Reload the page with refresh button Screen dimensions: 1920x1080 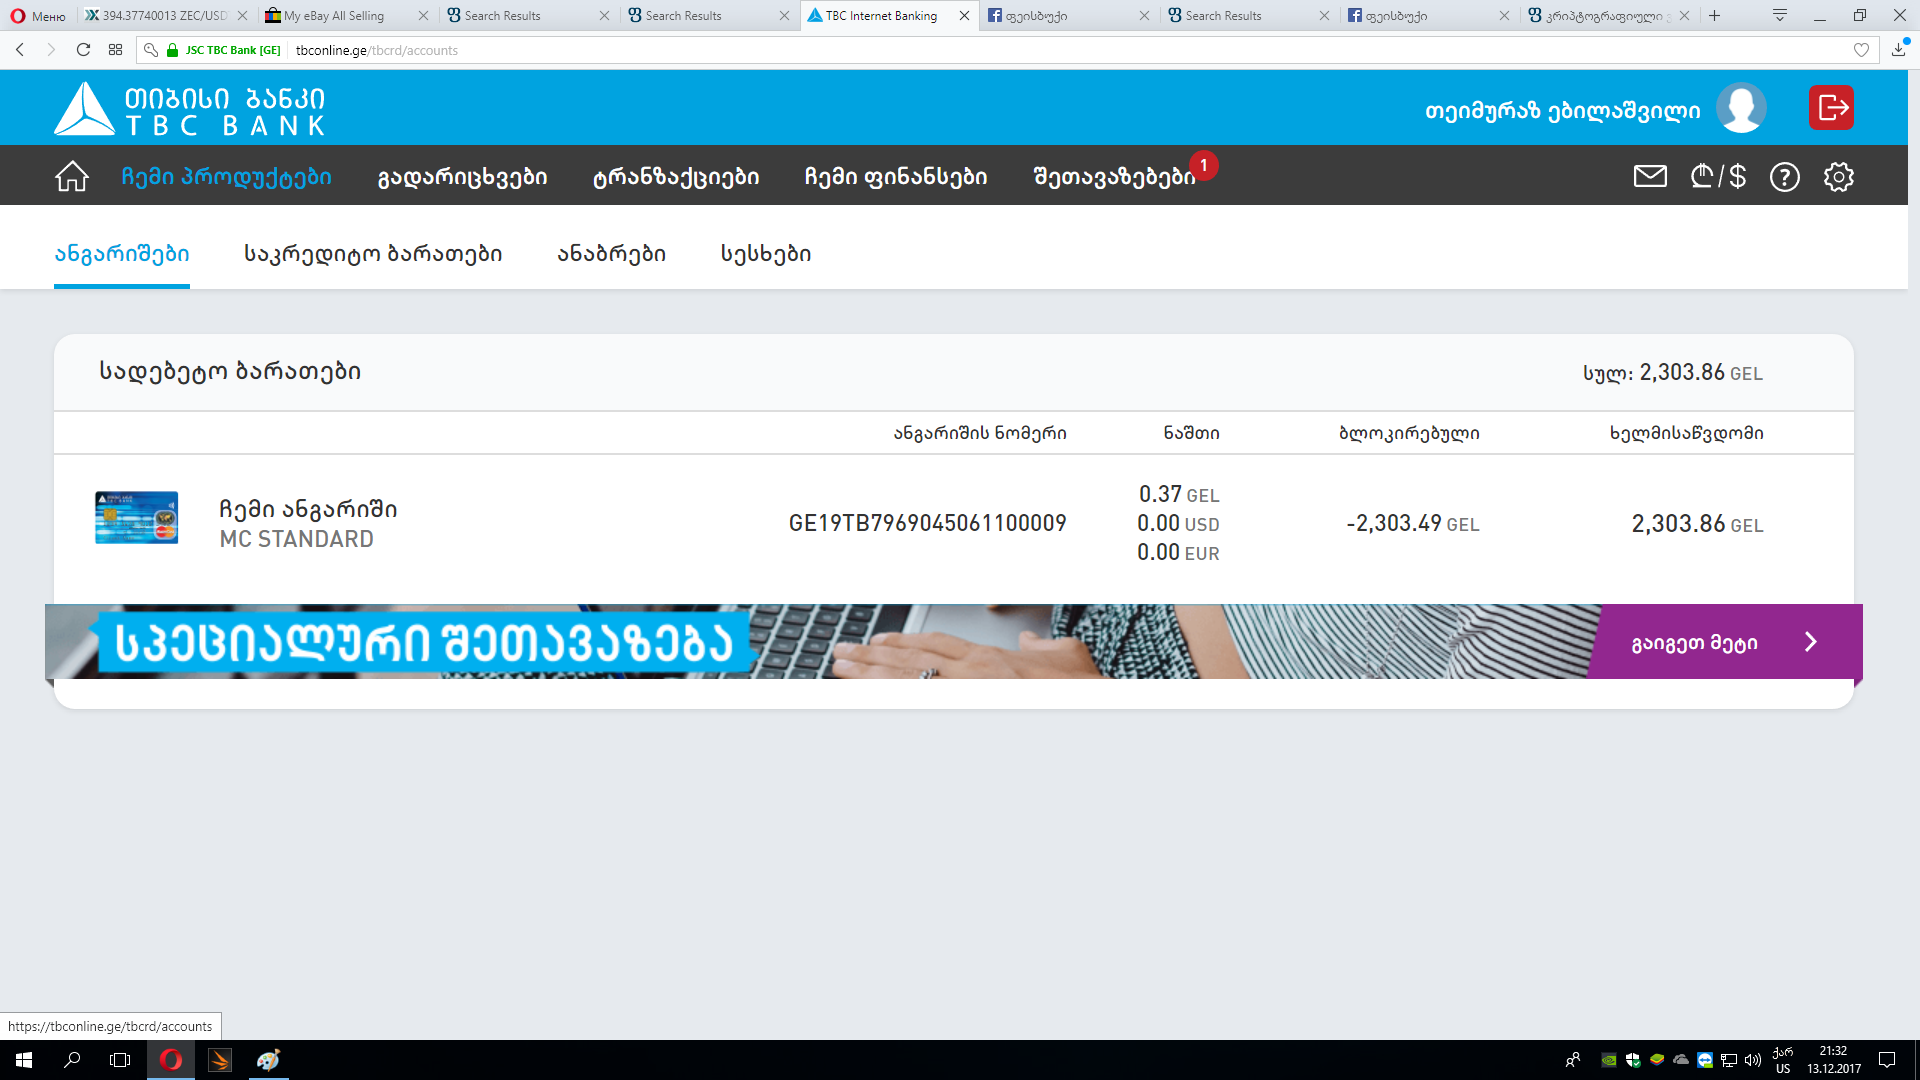[x=84, y=50]
